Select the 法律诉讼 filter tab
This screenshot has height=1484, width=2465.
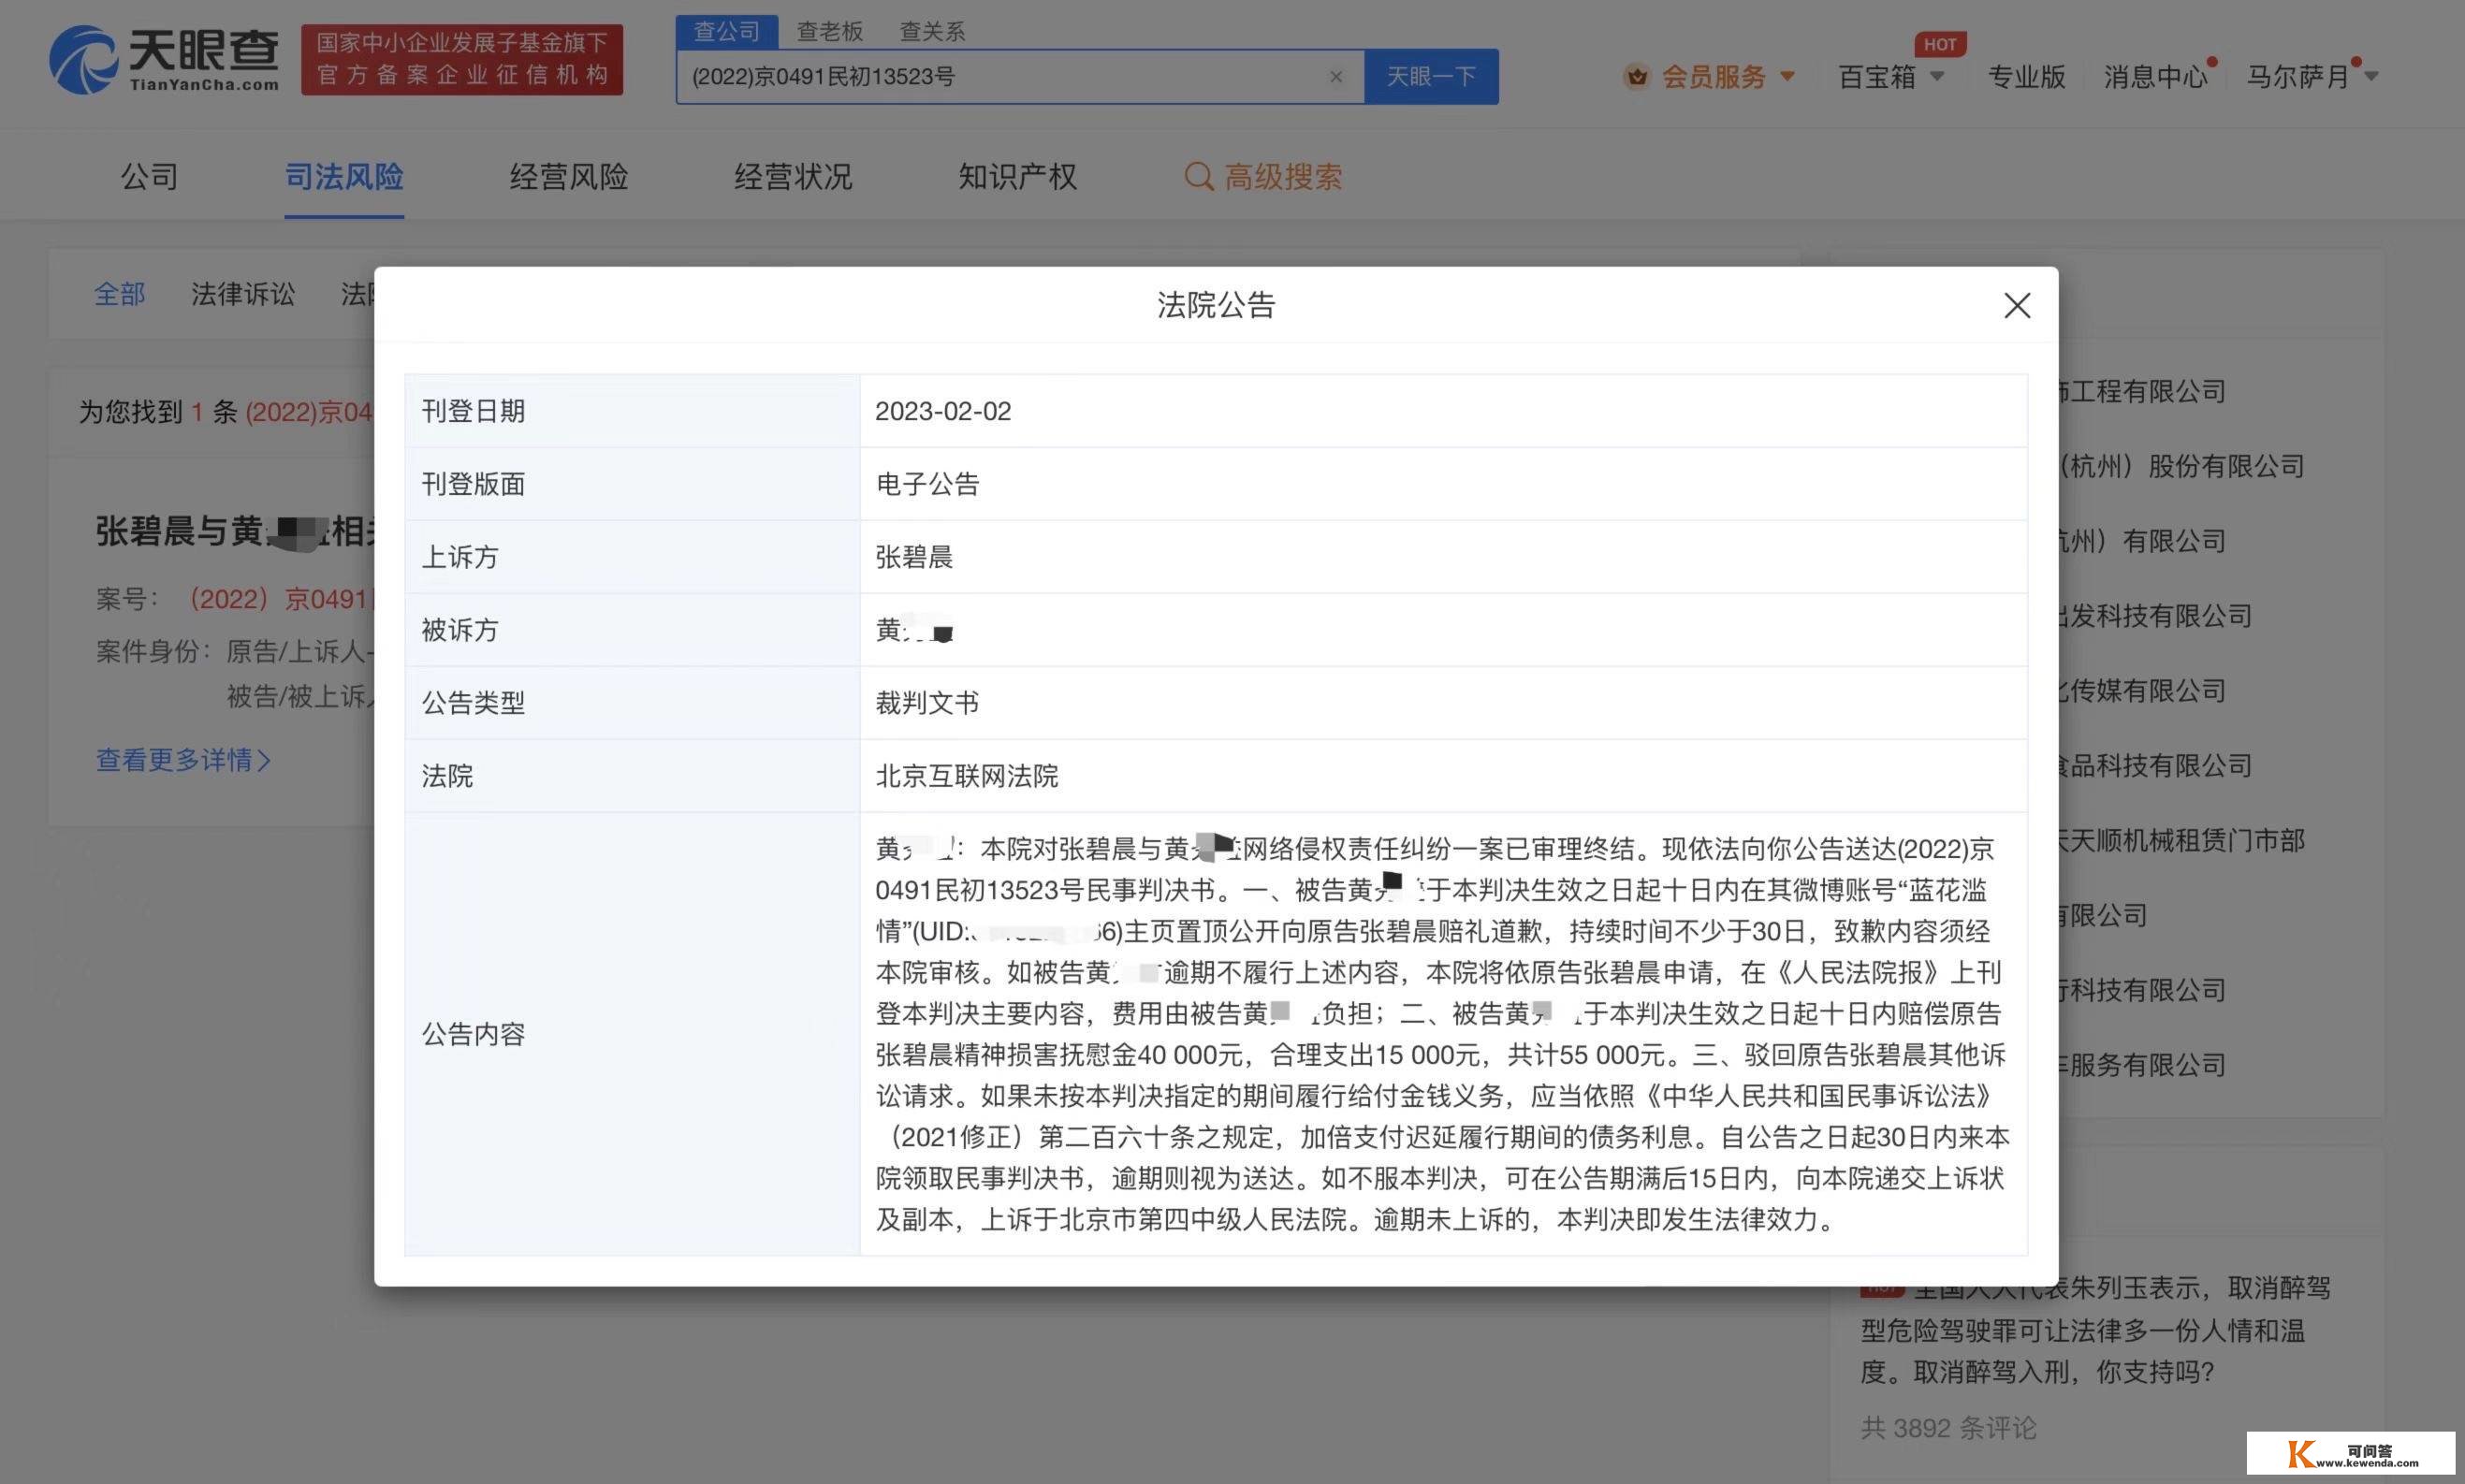click(243, 294)
